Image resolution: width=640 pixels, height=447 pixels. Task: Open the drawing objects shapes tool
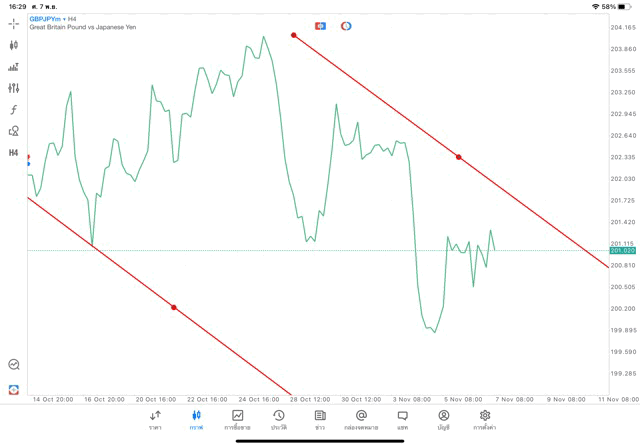point(14,131)
